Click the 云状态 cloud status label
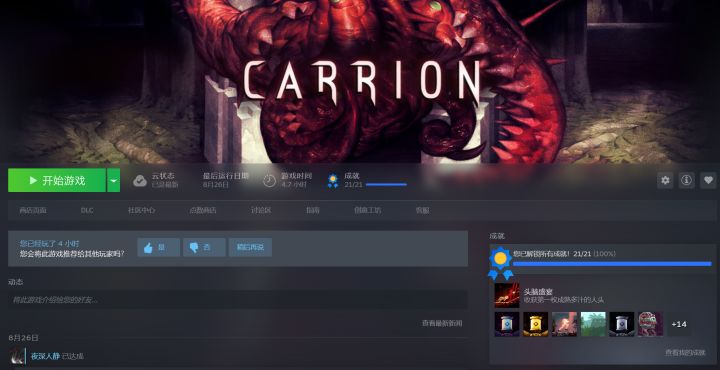 click(x=163, y=176)
